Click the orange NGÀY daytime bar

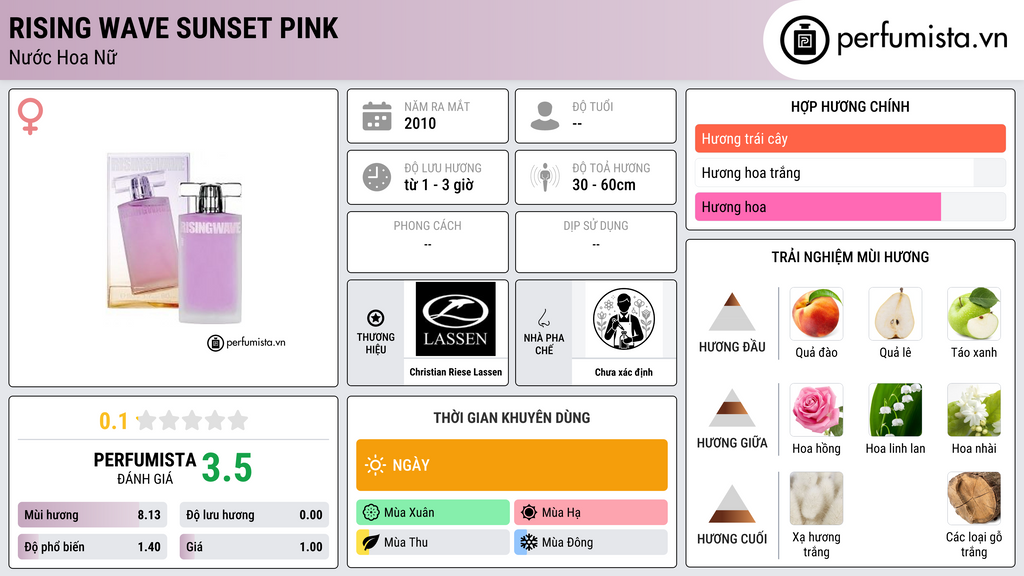(512, 465)
